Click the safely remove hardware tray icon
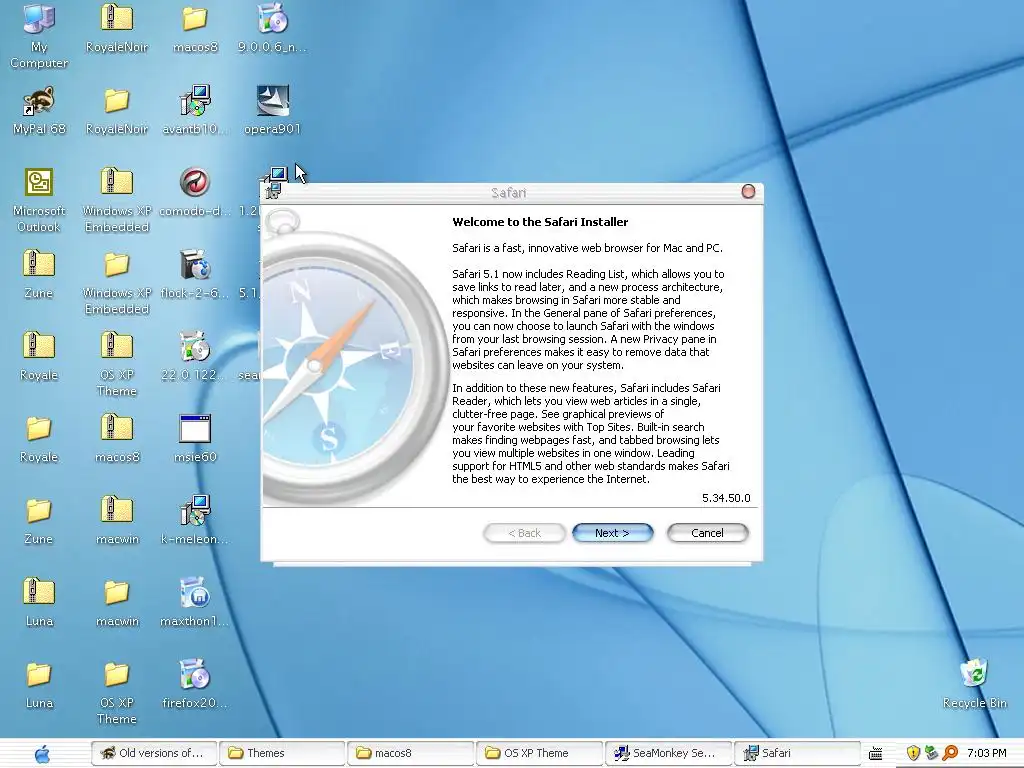Screen dimensions: 1024x768 pos(931,753)
